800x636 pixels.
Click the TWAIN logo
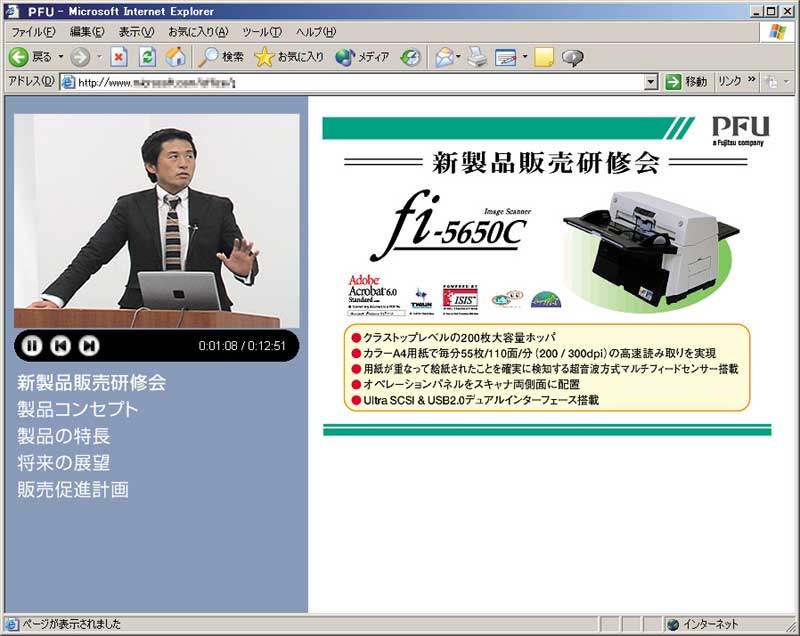click(x=421, y=299)
